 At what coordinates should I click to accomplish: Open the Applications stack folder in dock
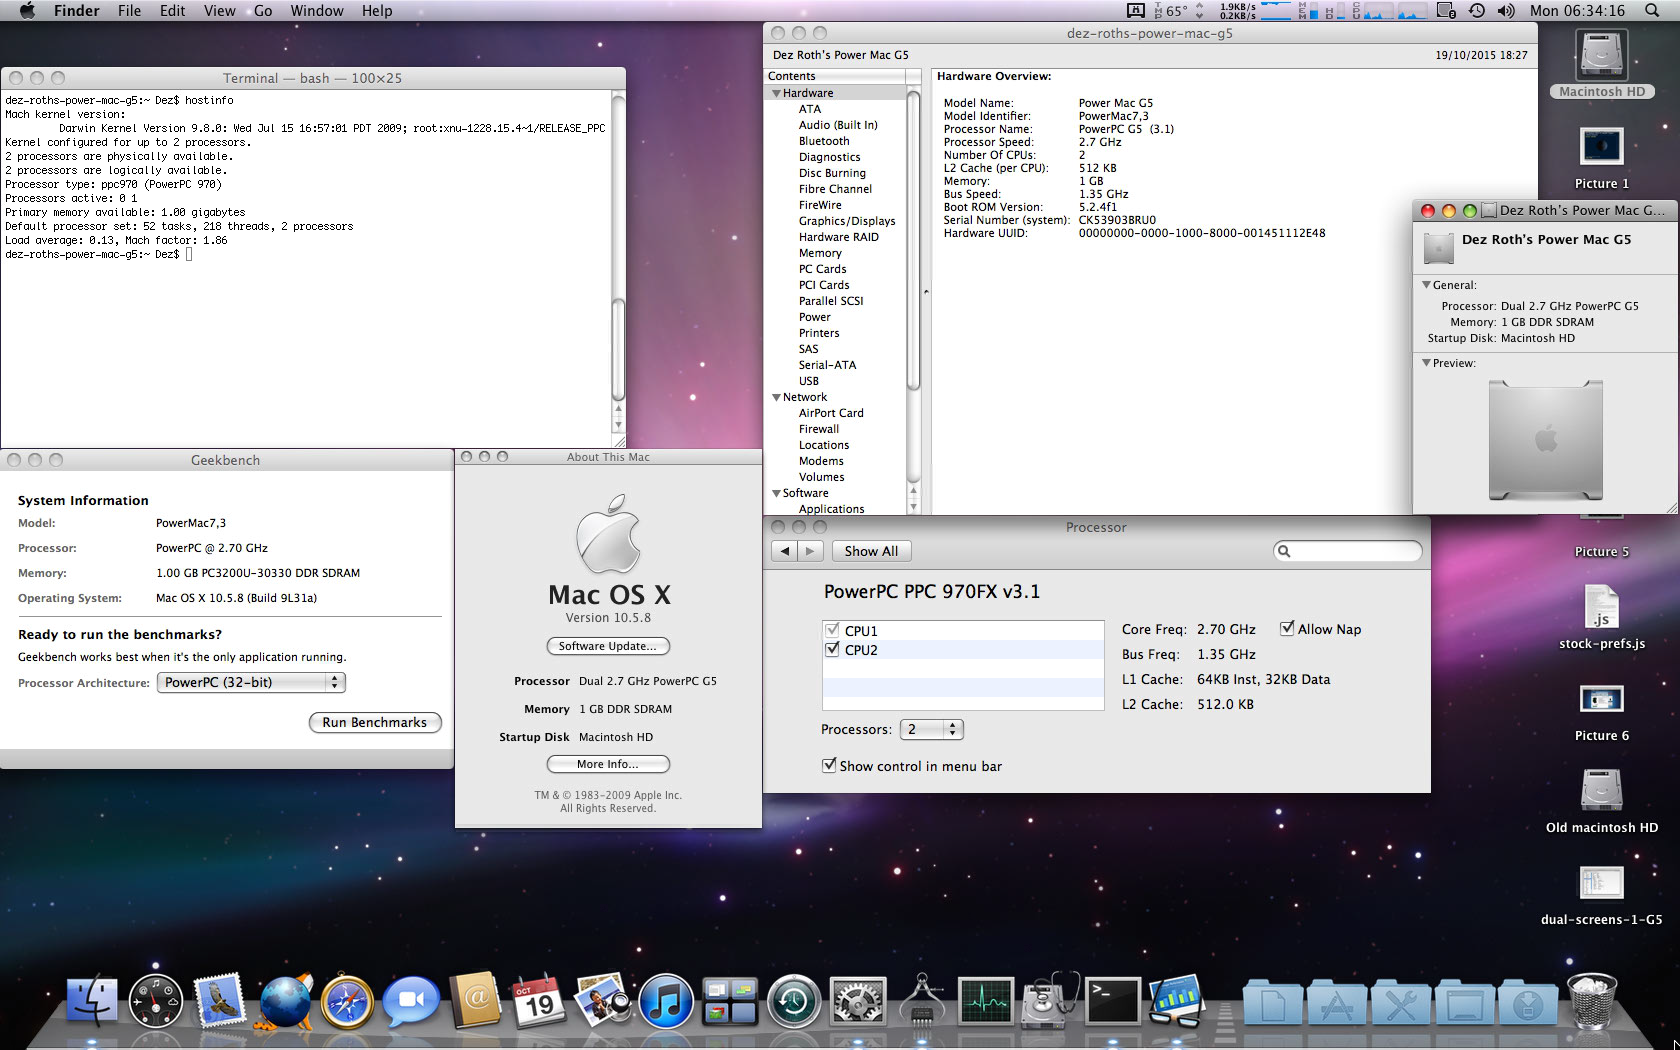click(1337, 1003)
